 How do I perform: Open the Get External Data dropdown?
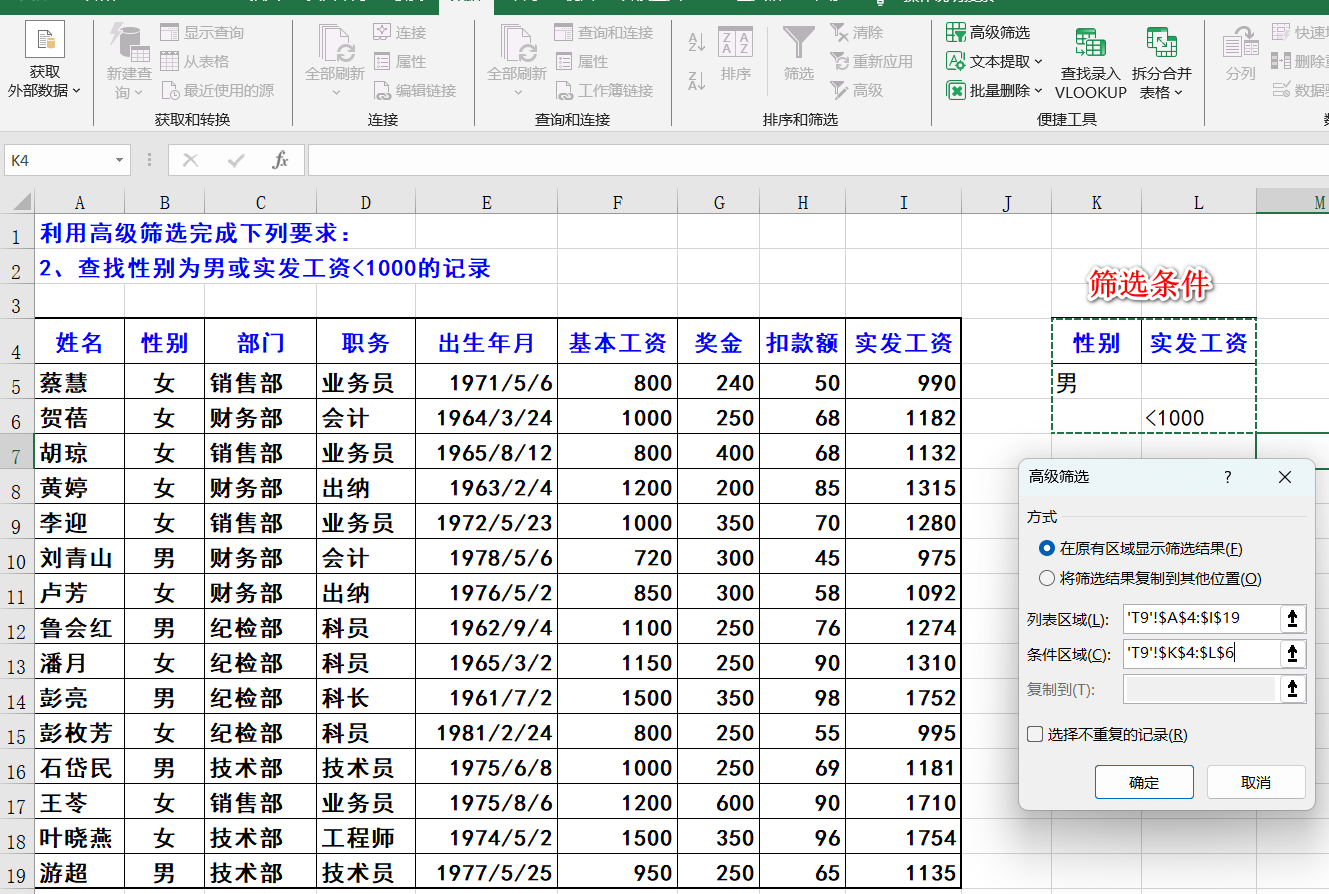point(45,62)
